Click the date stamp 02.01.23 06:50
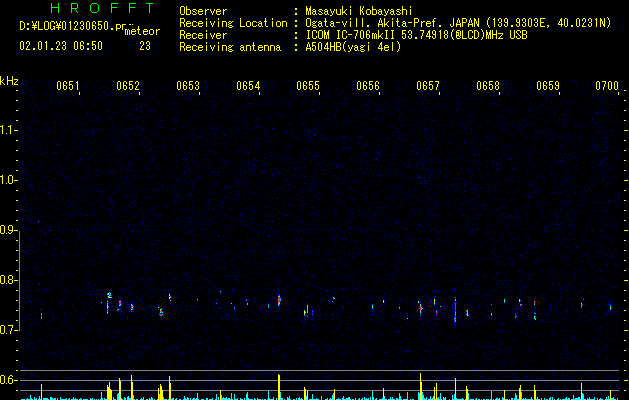 61,46
